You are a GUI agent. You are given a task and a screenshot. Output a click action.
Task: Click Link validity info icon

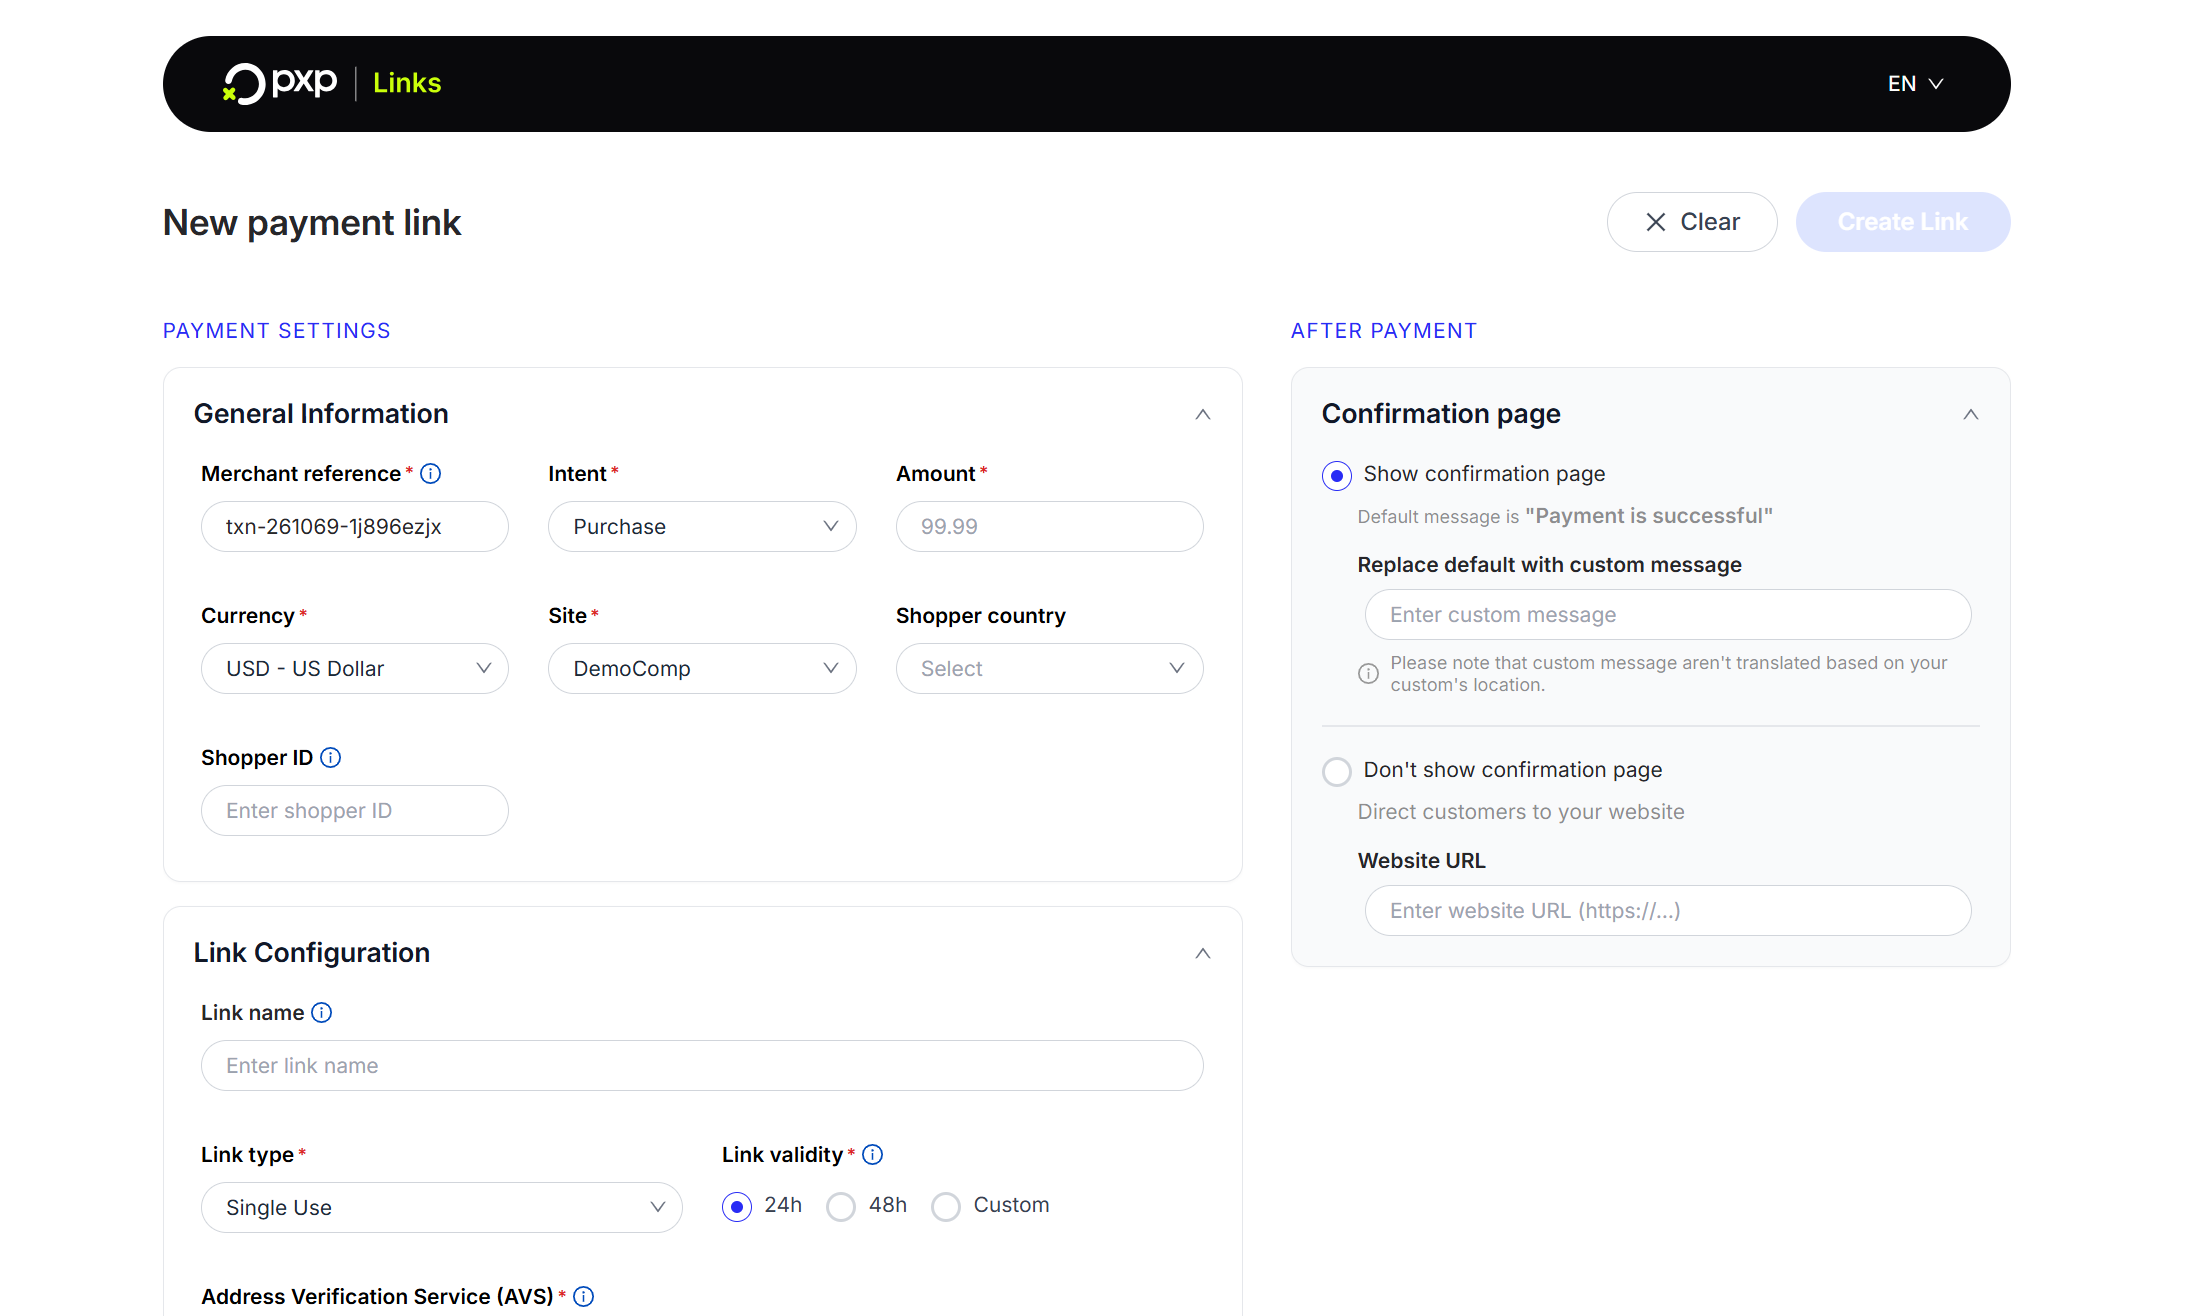pos(872,1155)
